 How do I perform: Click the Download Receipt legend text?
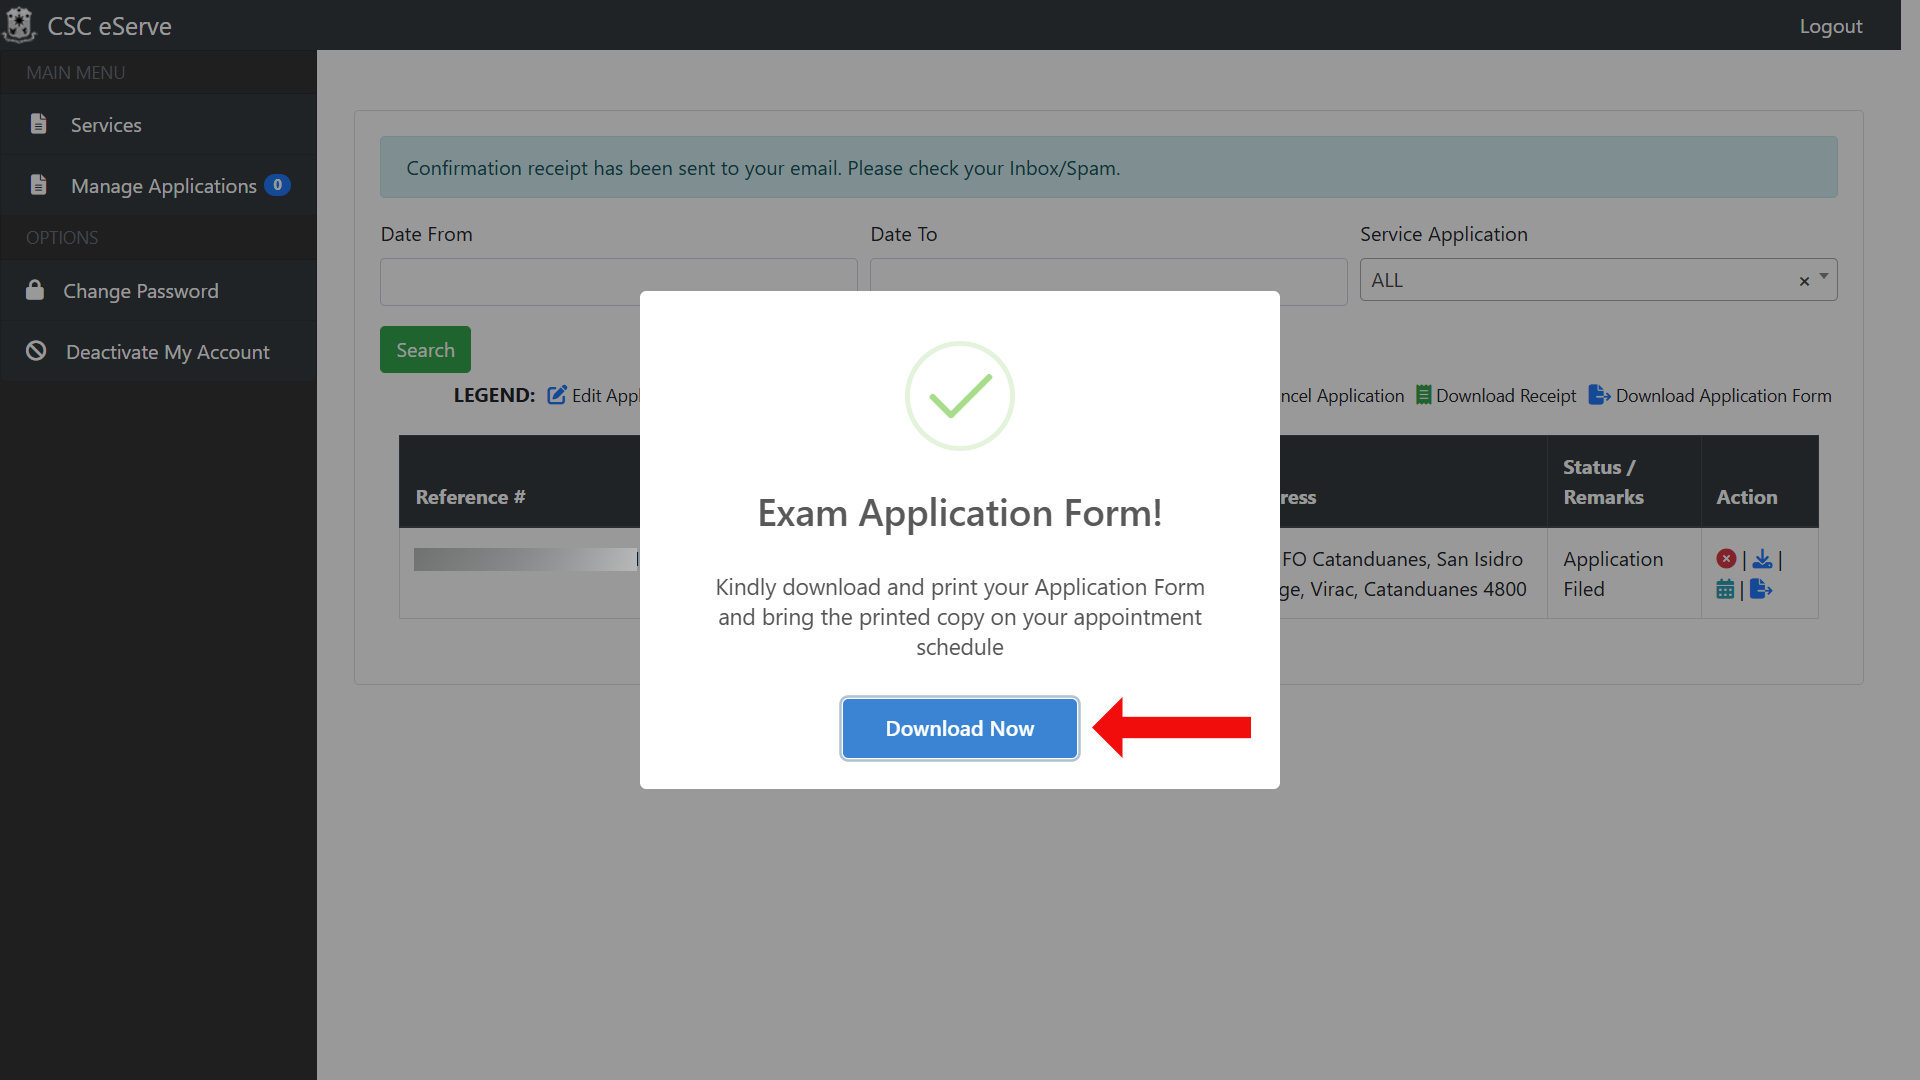[1506, 396]
